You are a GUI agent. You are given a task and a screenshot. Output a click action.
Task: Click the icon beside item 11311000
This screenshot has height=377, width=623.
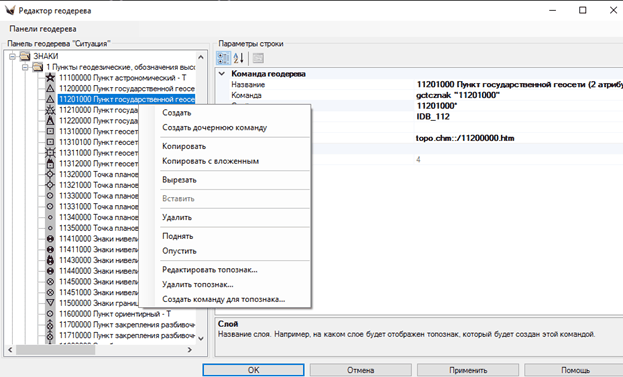point(50,153)
